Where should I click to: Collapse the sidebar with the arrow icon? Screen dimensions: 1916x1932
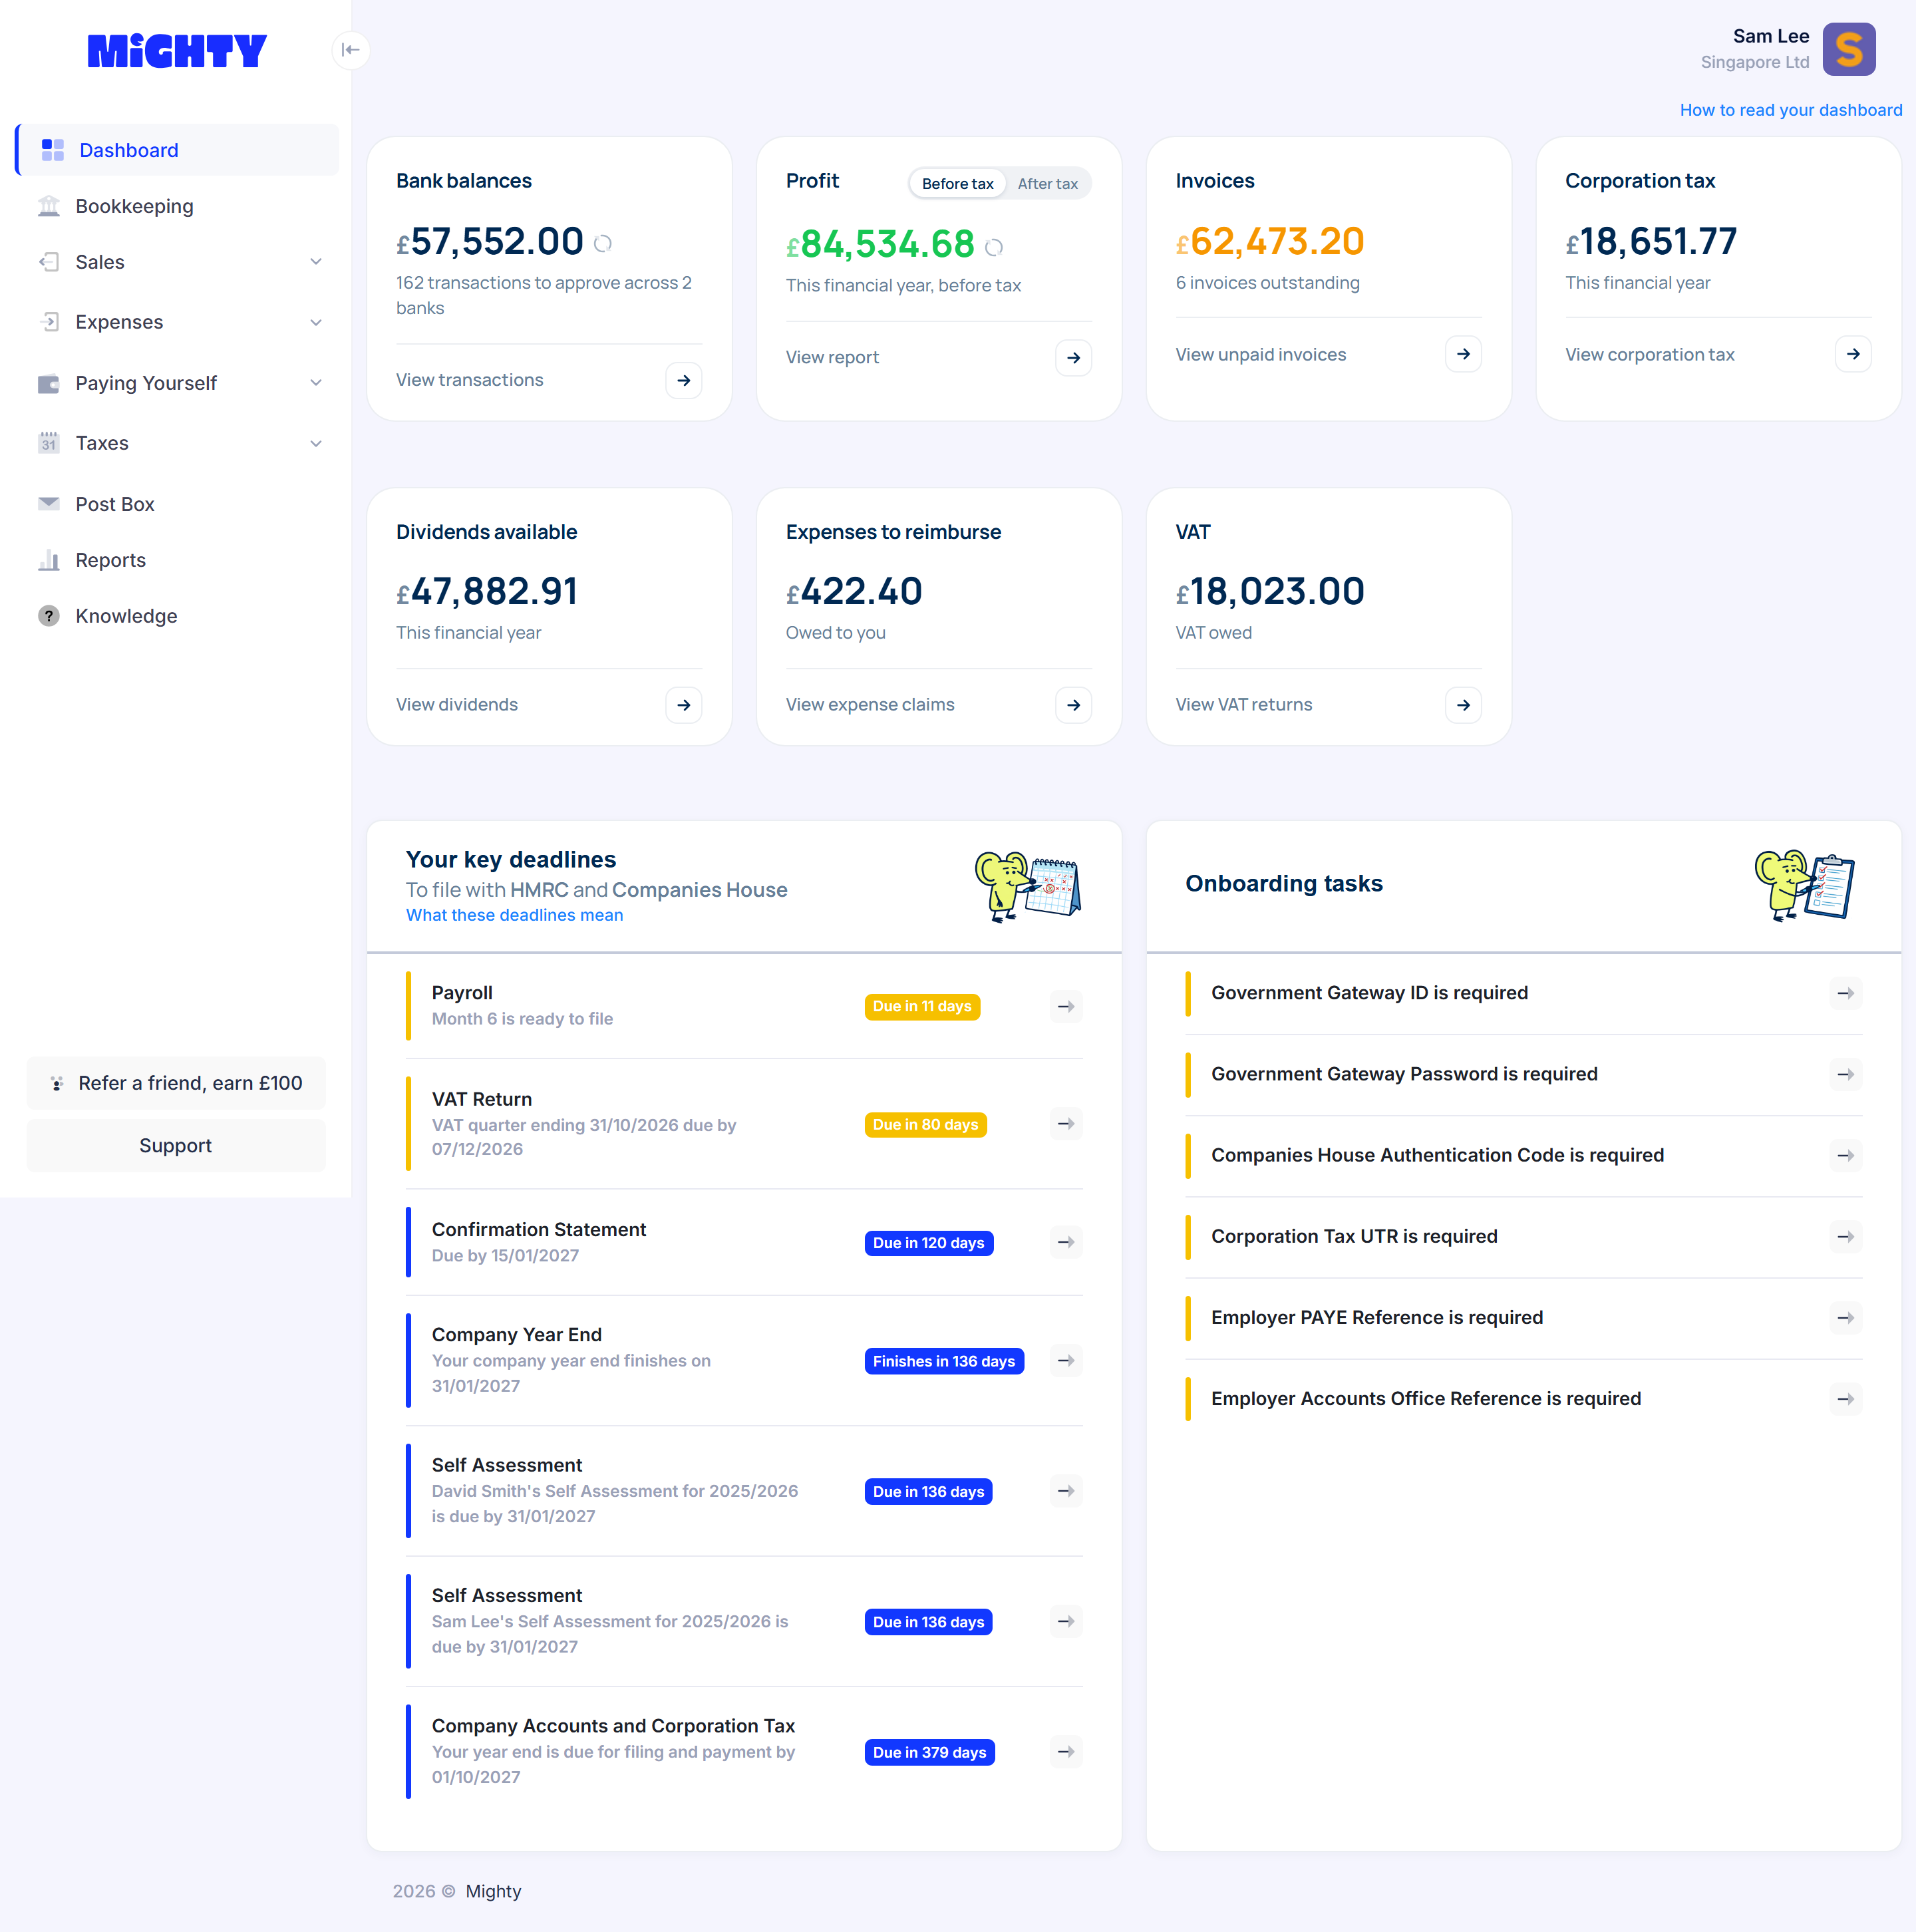[x=350, y=50]
